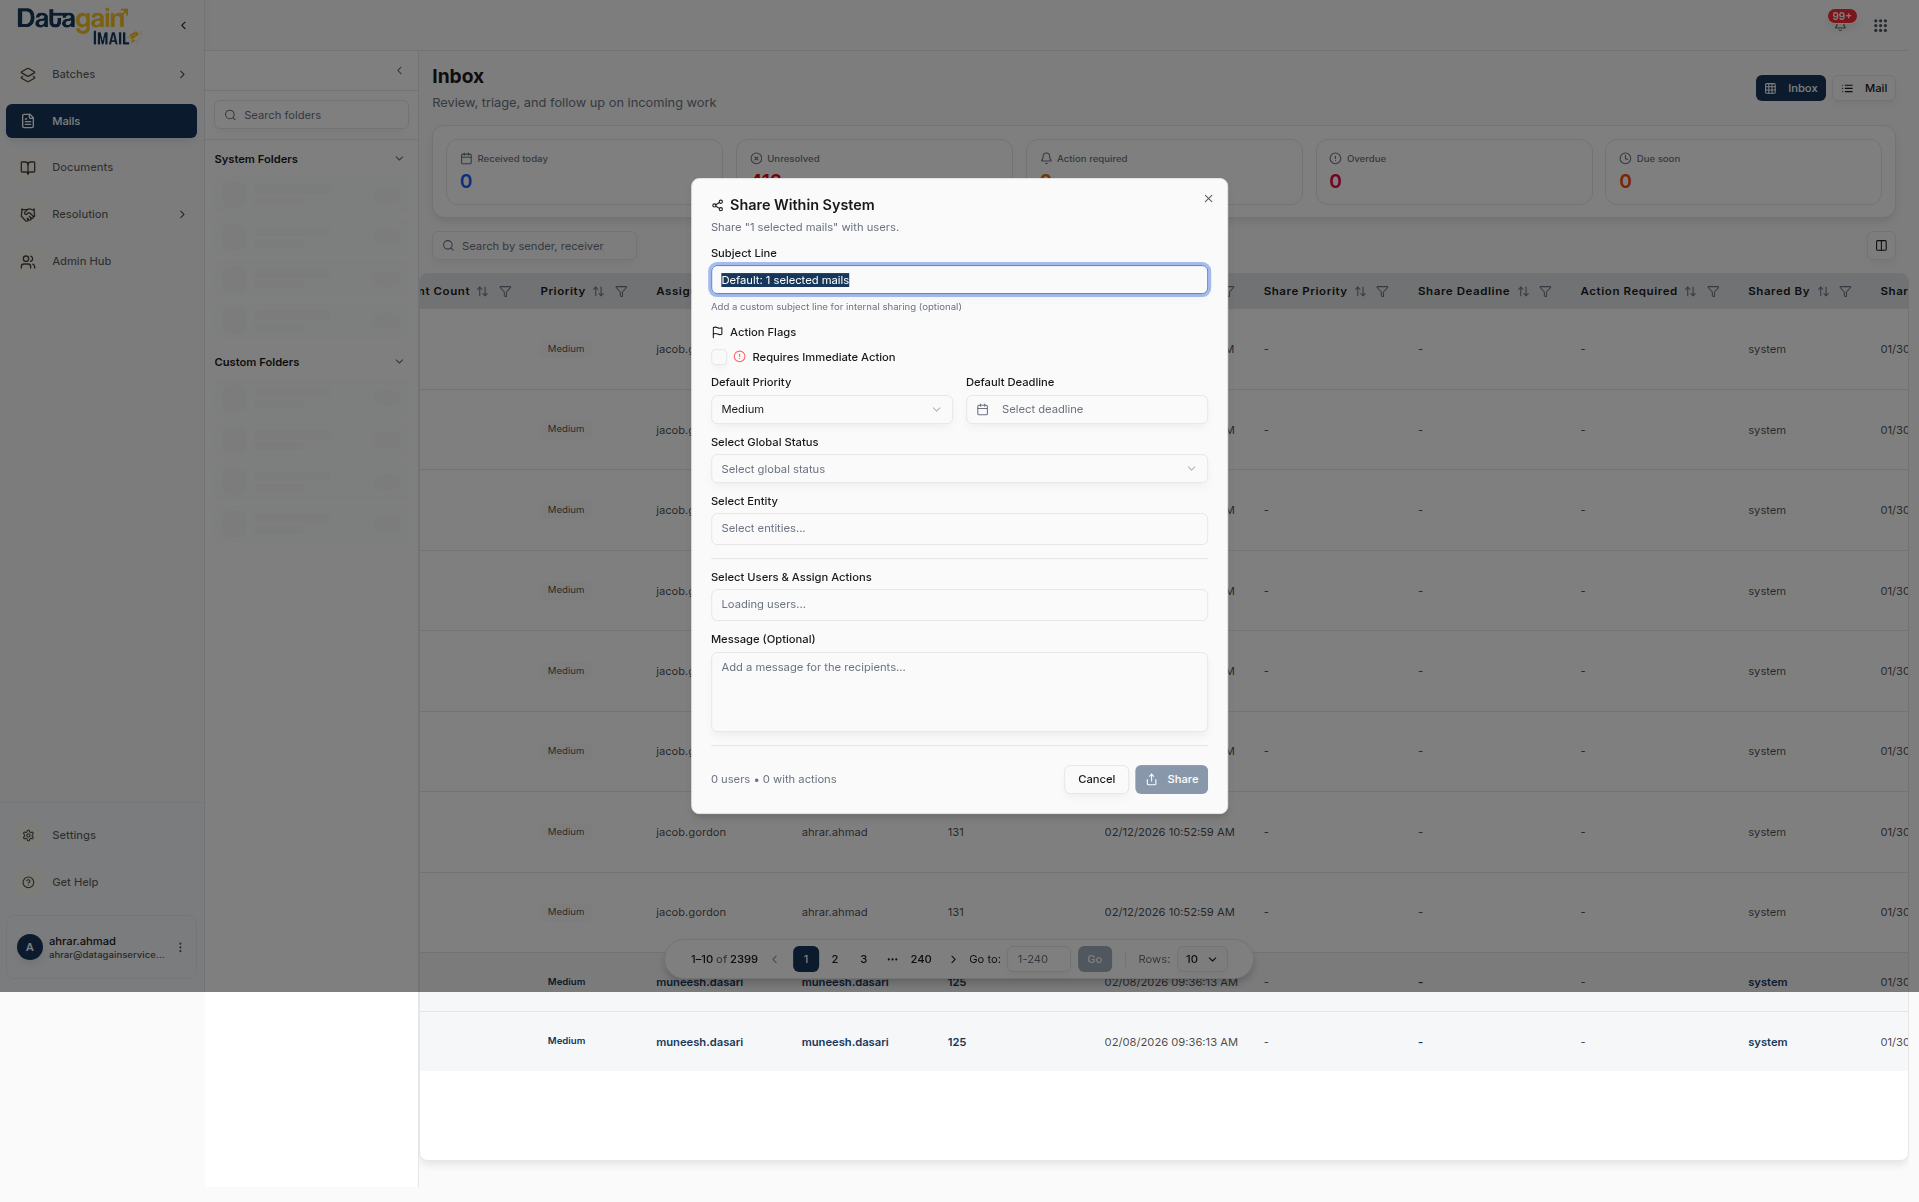Click the column layout toggle icon

pyautogui.click(x=1881, y=246)
